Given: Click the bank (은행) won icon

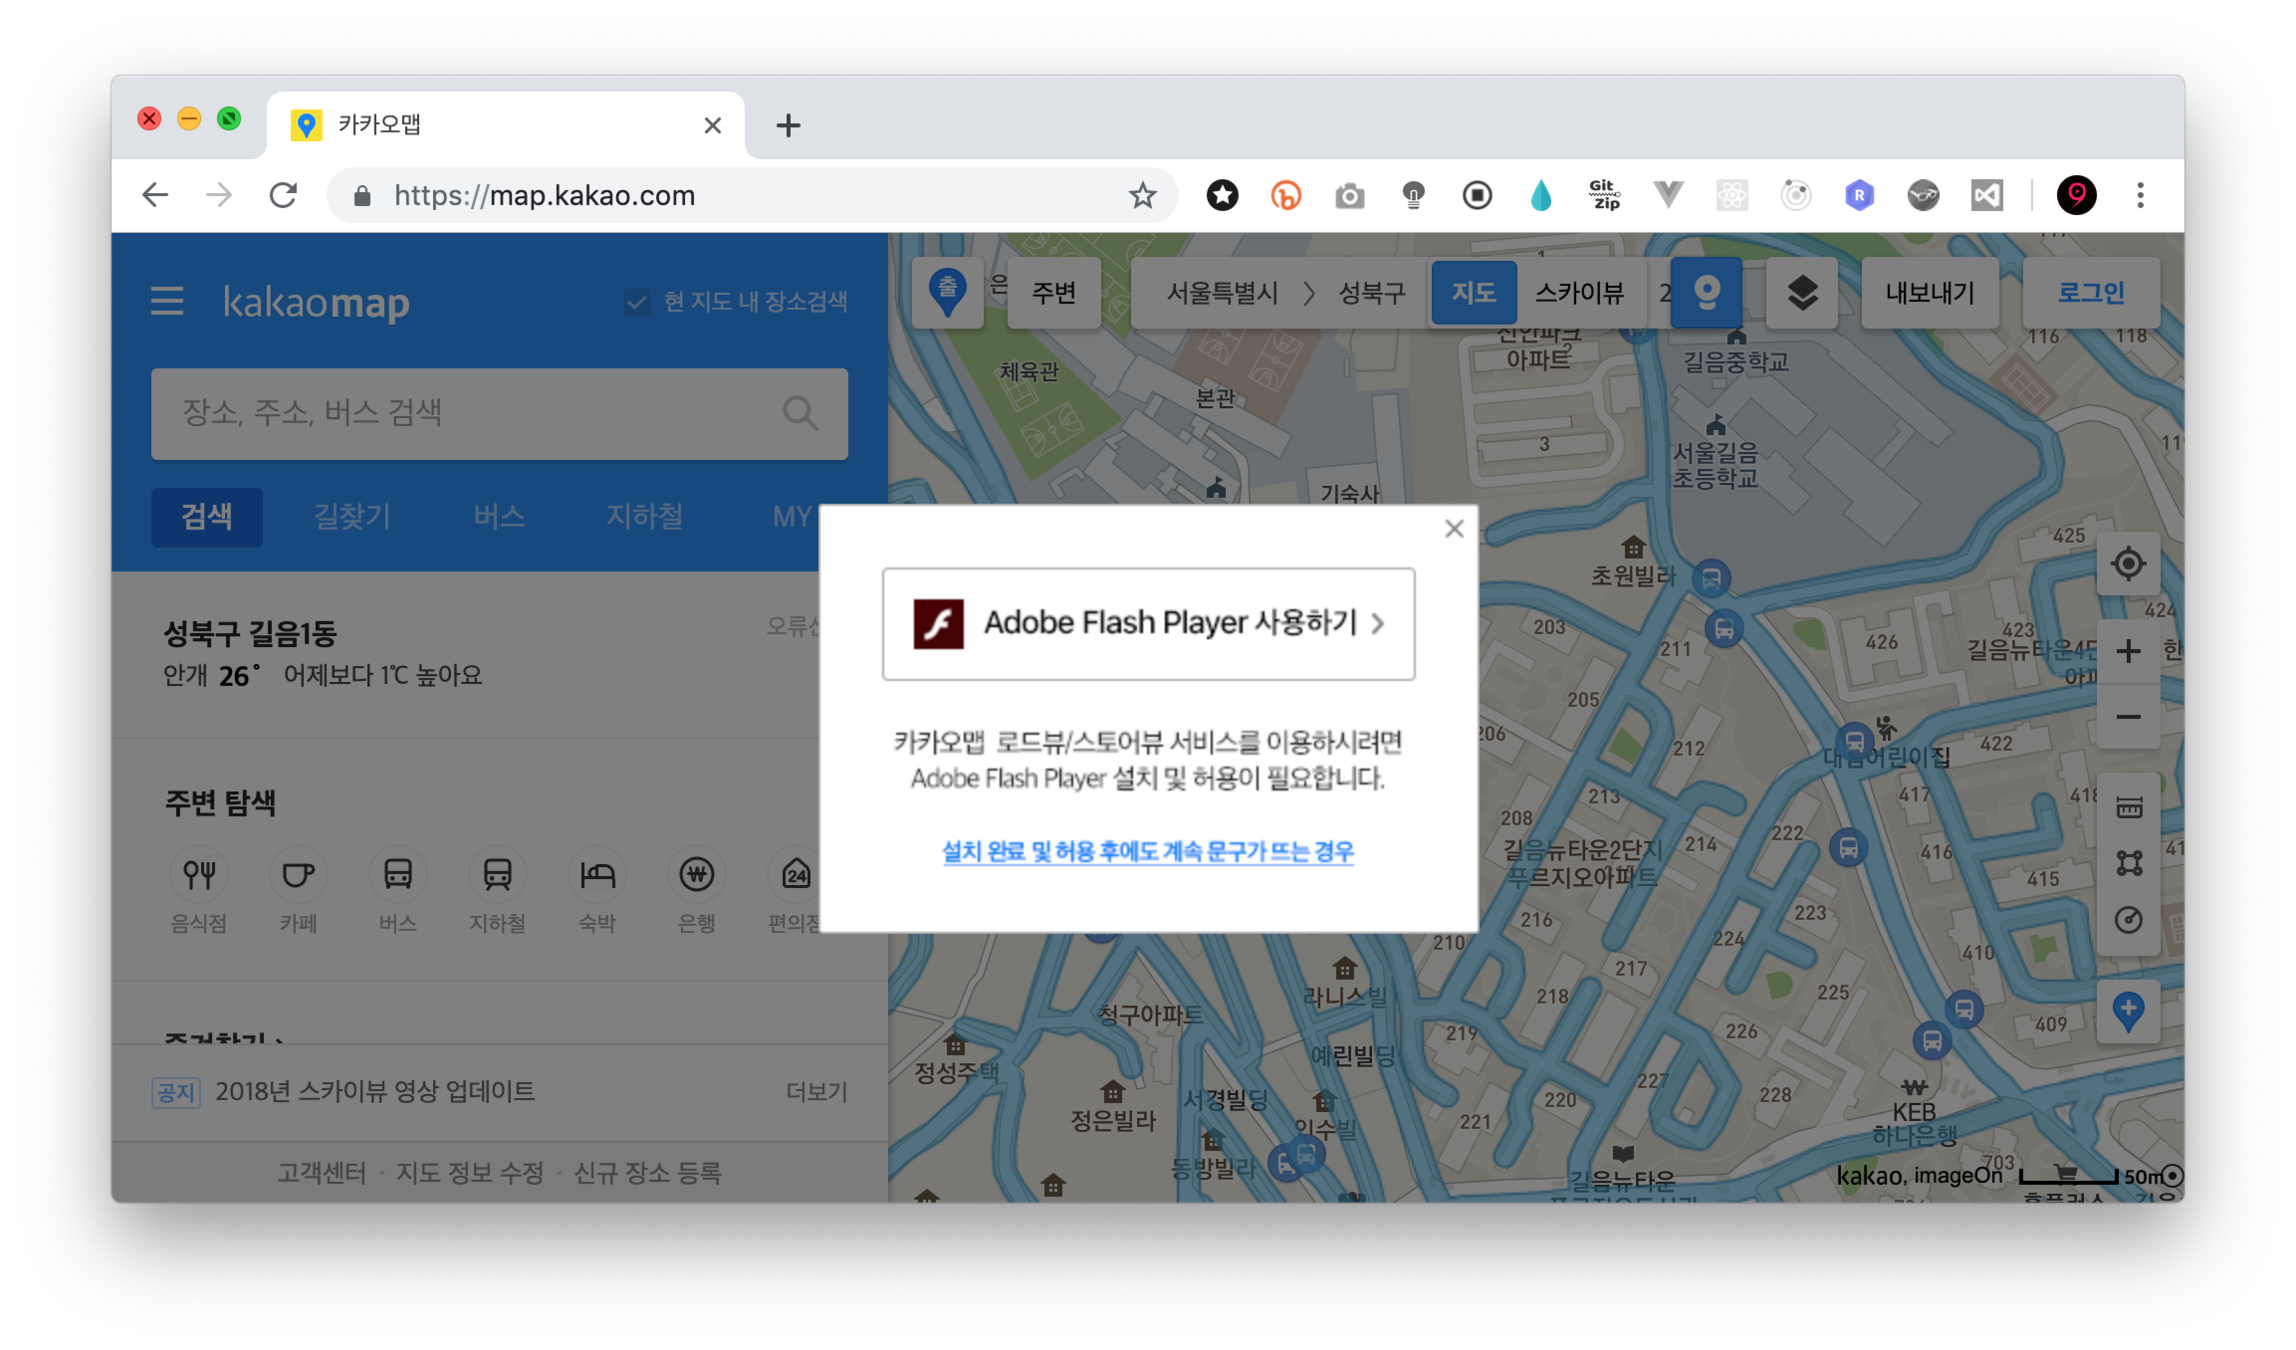Looking at the screenshot, I should 696,876.
